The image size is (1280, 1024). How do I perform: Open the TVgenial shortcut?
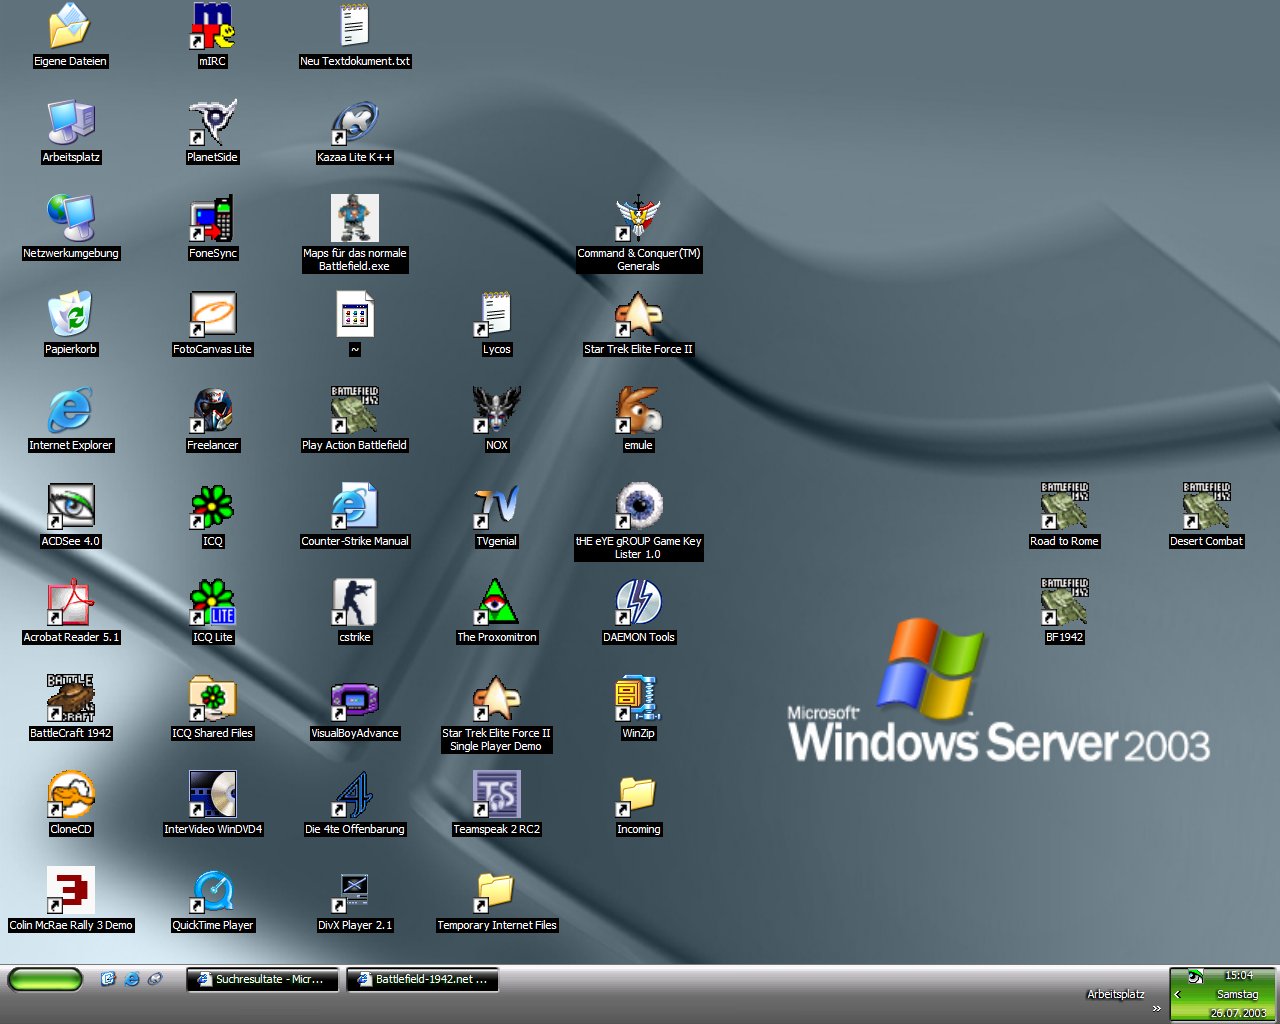tap(496, 507)
